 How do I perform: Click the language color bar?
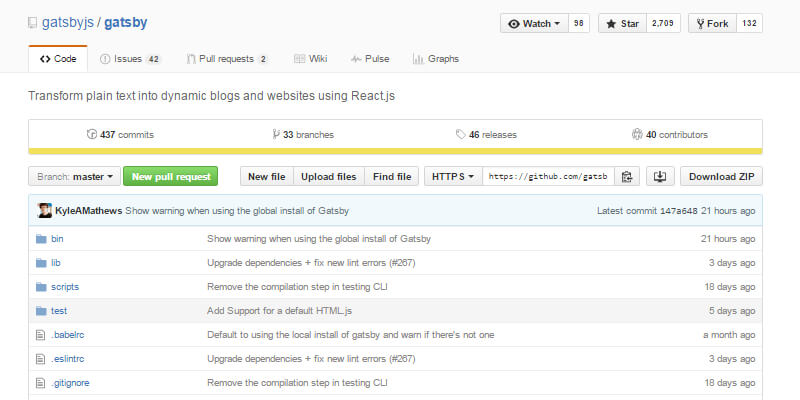(395, 152)
